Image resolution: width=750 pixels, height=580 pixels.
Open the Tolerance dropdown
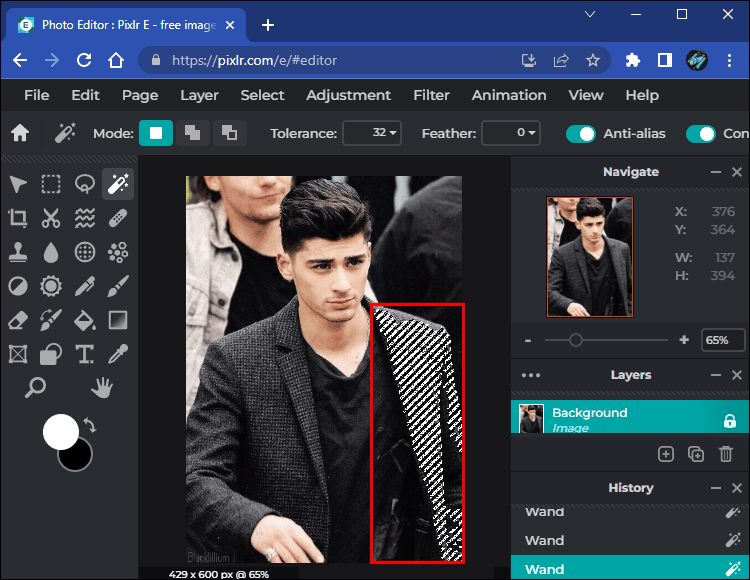[372, 133]
